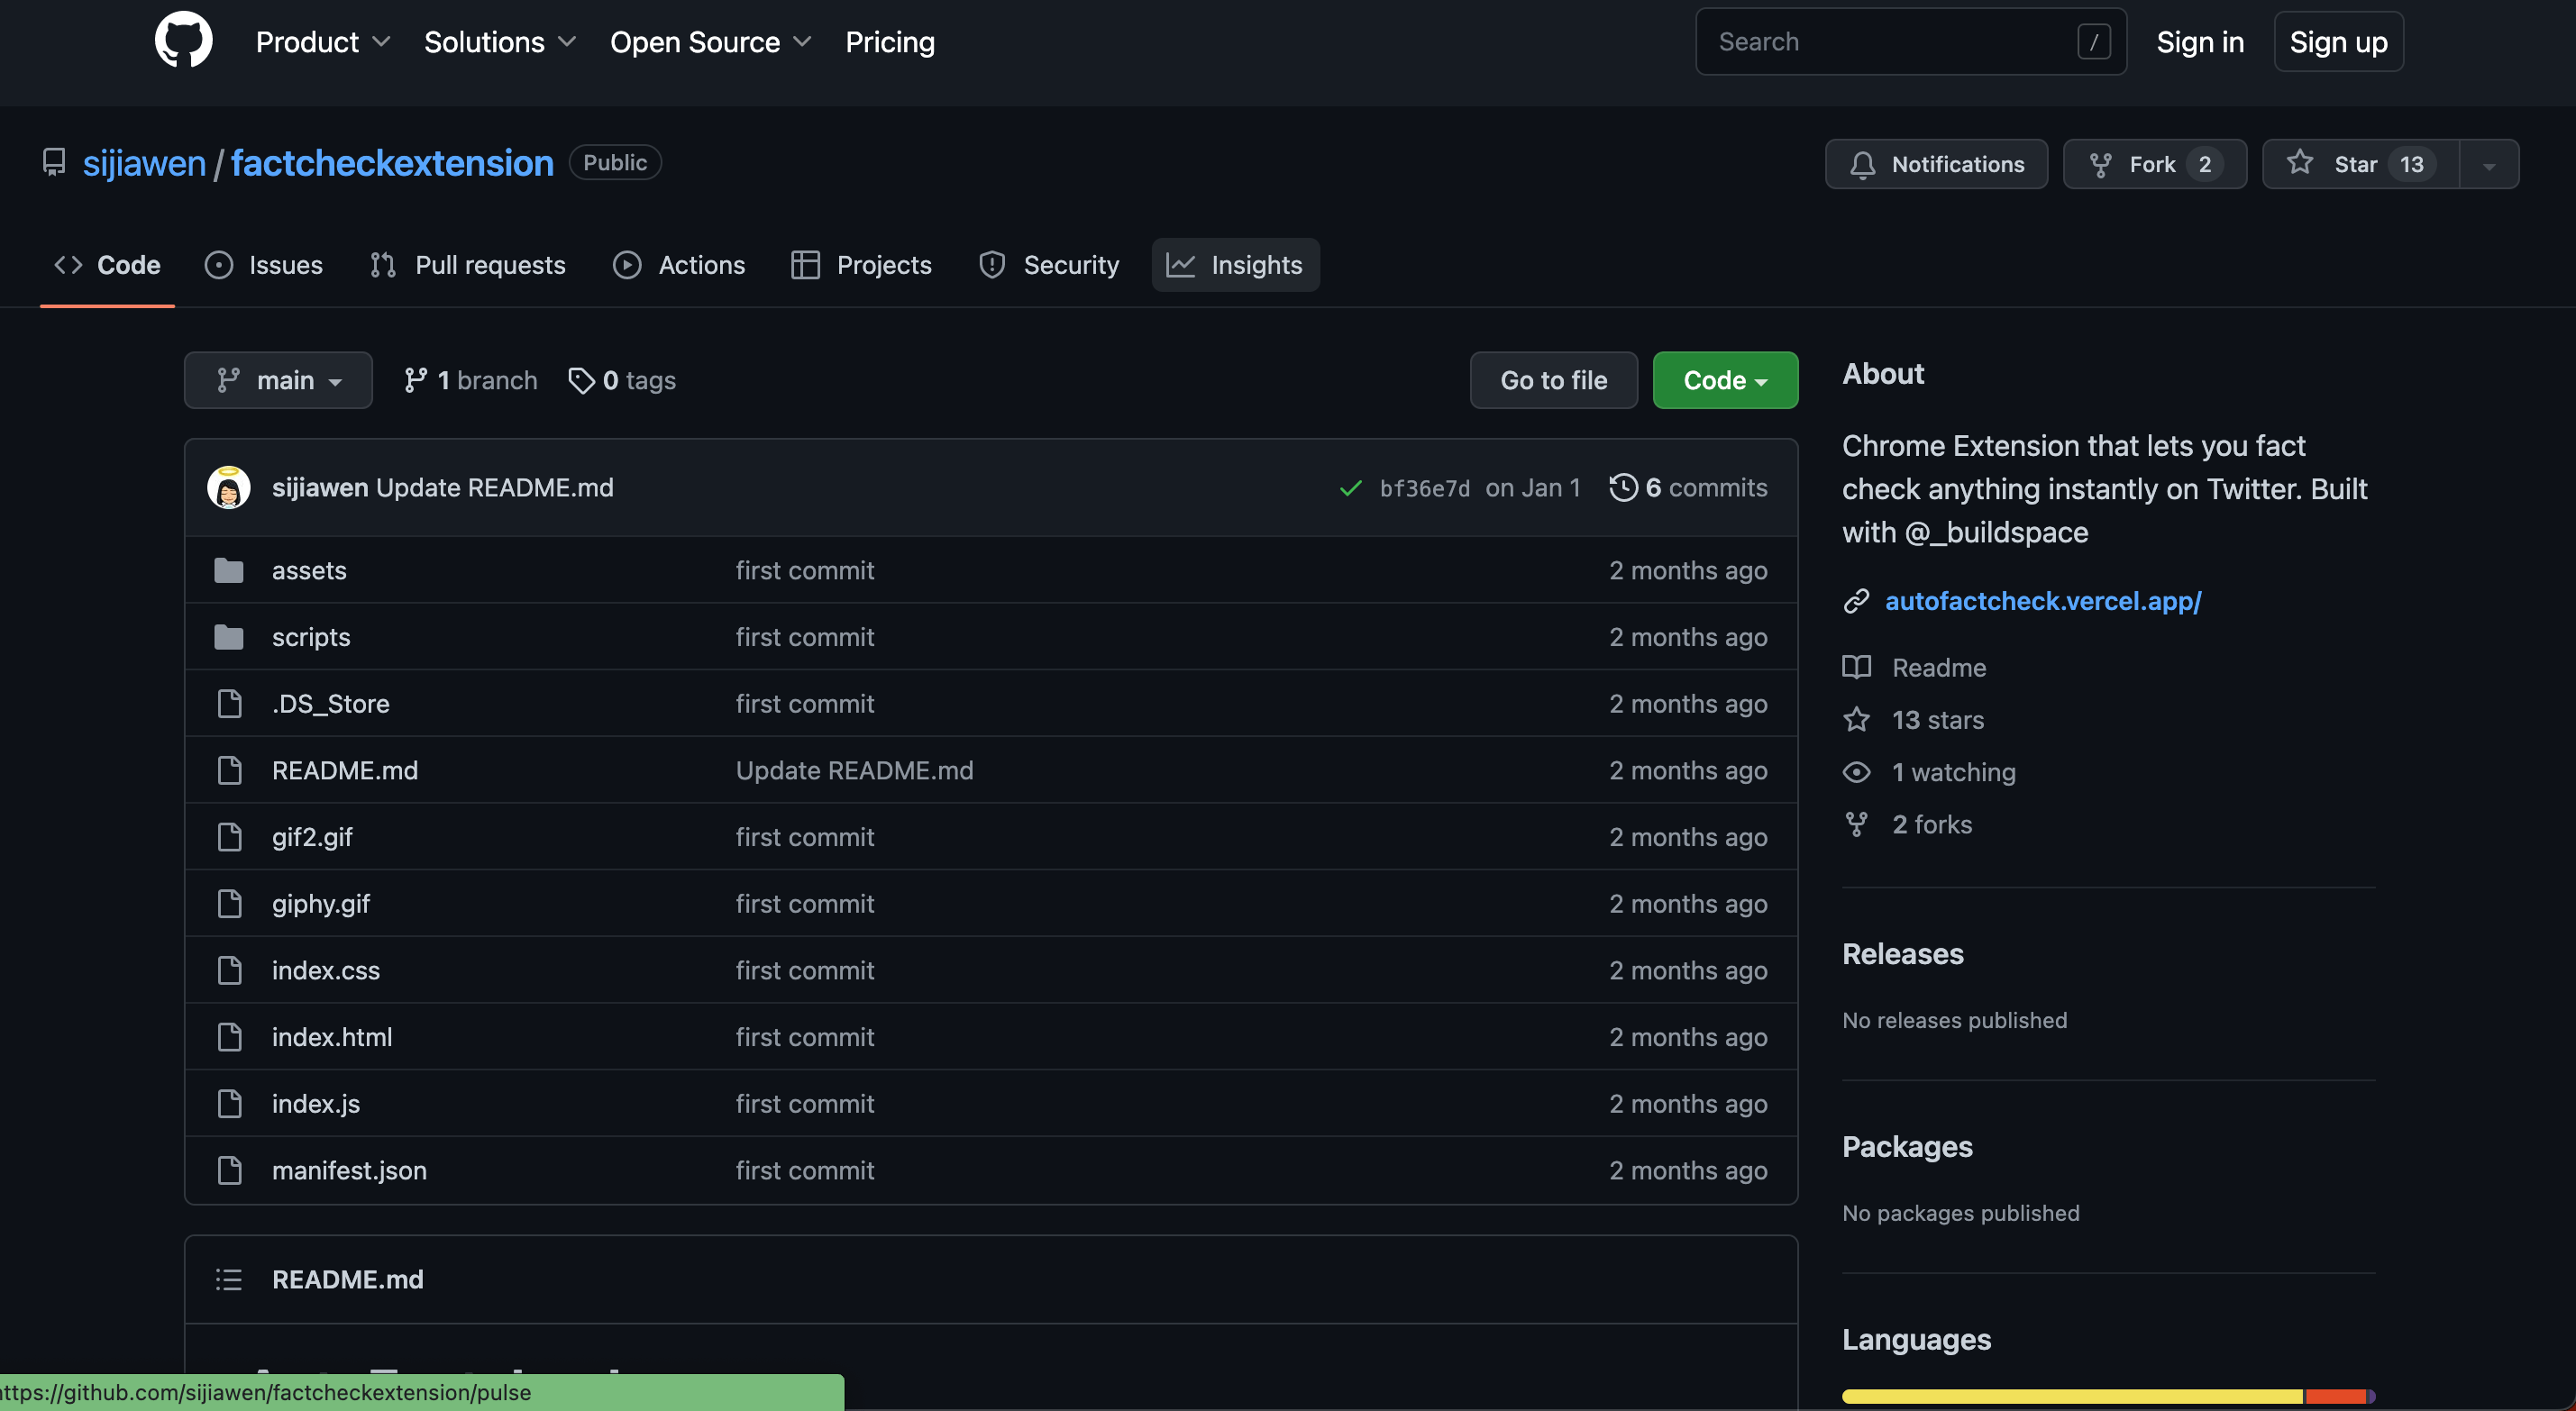Open the index.js file
2576x1411 pixels.
pyautogui.click(x=316, y=1104)
